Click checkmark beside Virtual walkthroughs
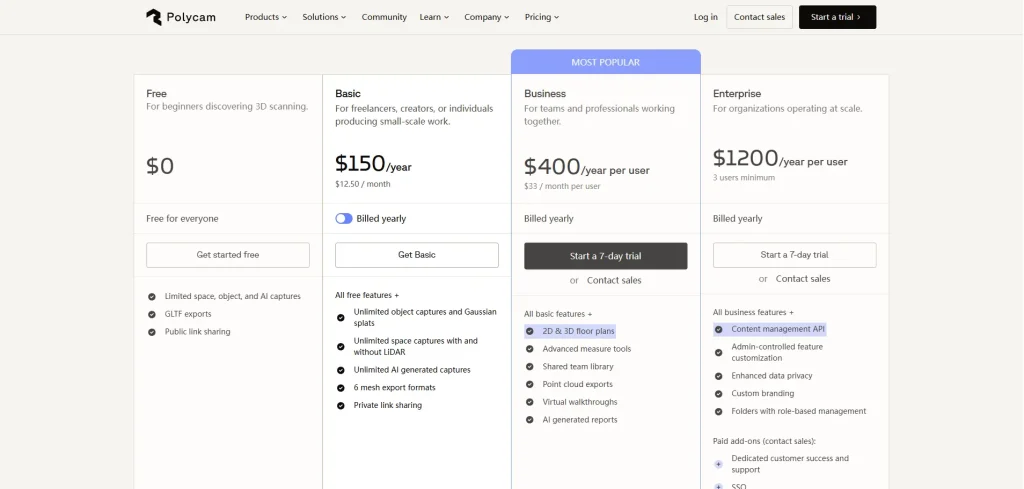The image size is (1024, 489). click(x=530, y=402)
